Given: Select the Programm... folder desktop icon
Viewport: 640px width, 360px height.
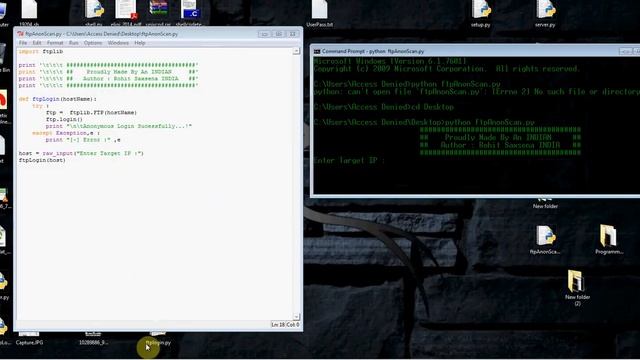Looking at the screenshot, I should coord(609,240).
